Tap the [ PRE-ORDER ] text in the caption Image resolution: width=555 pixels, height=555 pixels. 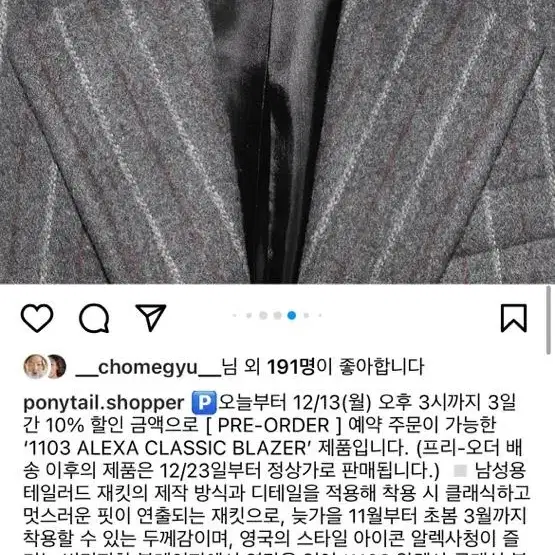coord(273,425)
